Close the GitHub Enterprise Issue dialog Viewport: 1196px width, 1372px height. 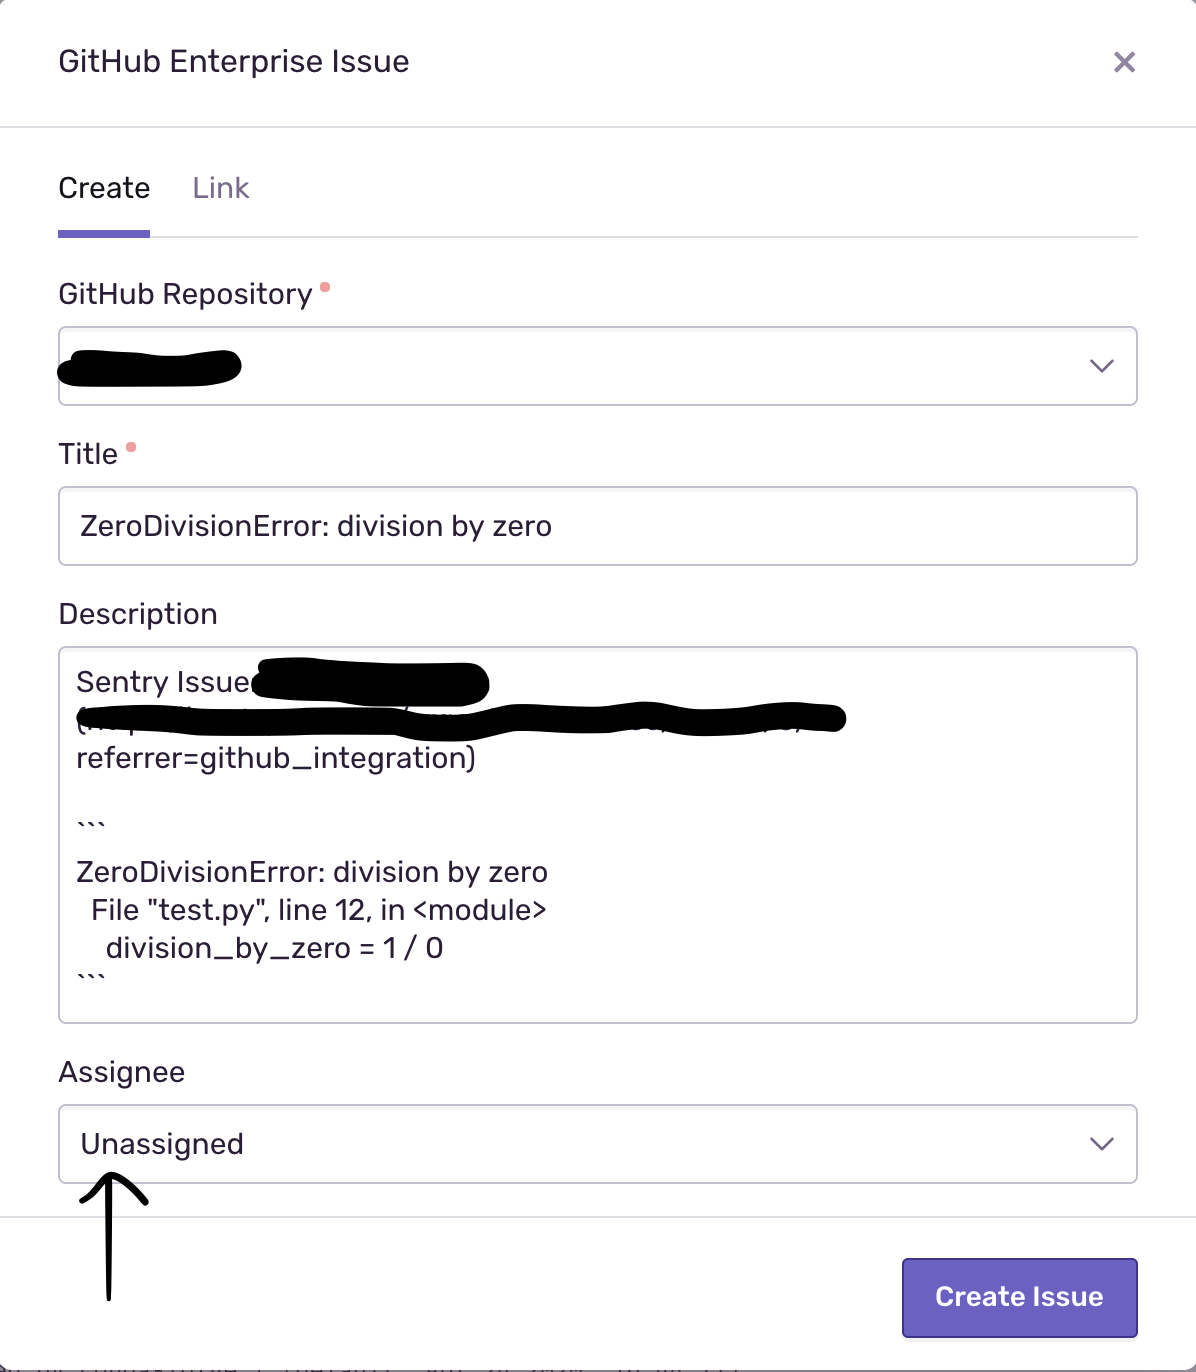coord(1124,62)
